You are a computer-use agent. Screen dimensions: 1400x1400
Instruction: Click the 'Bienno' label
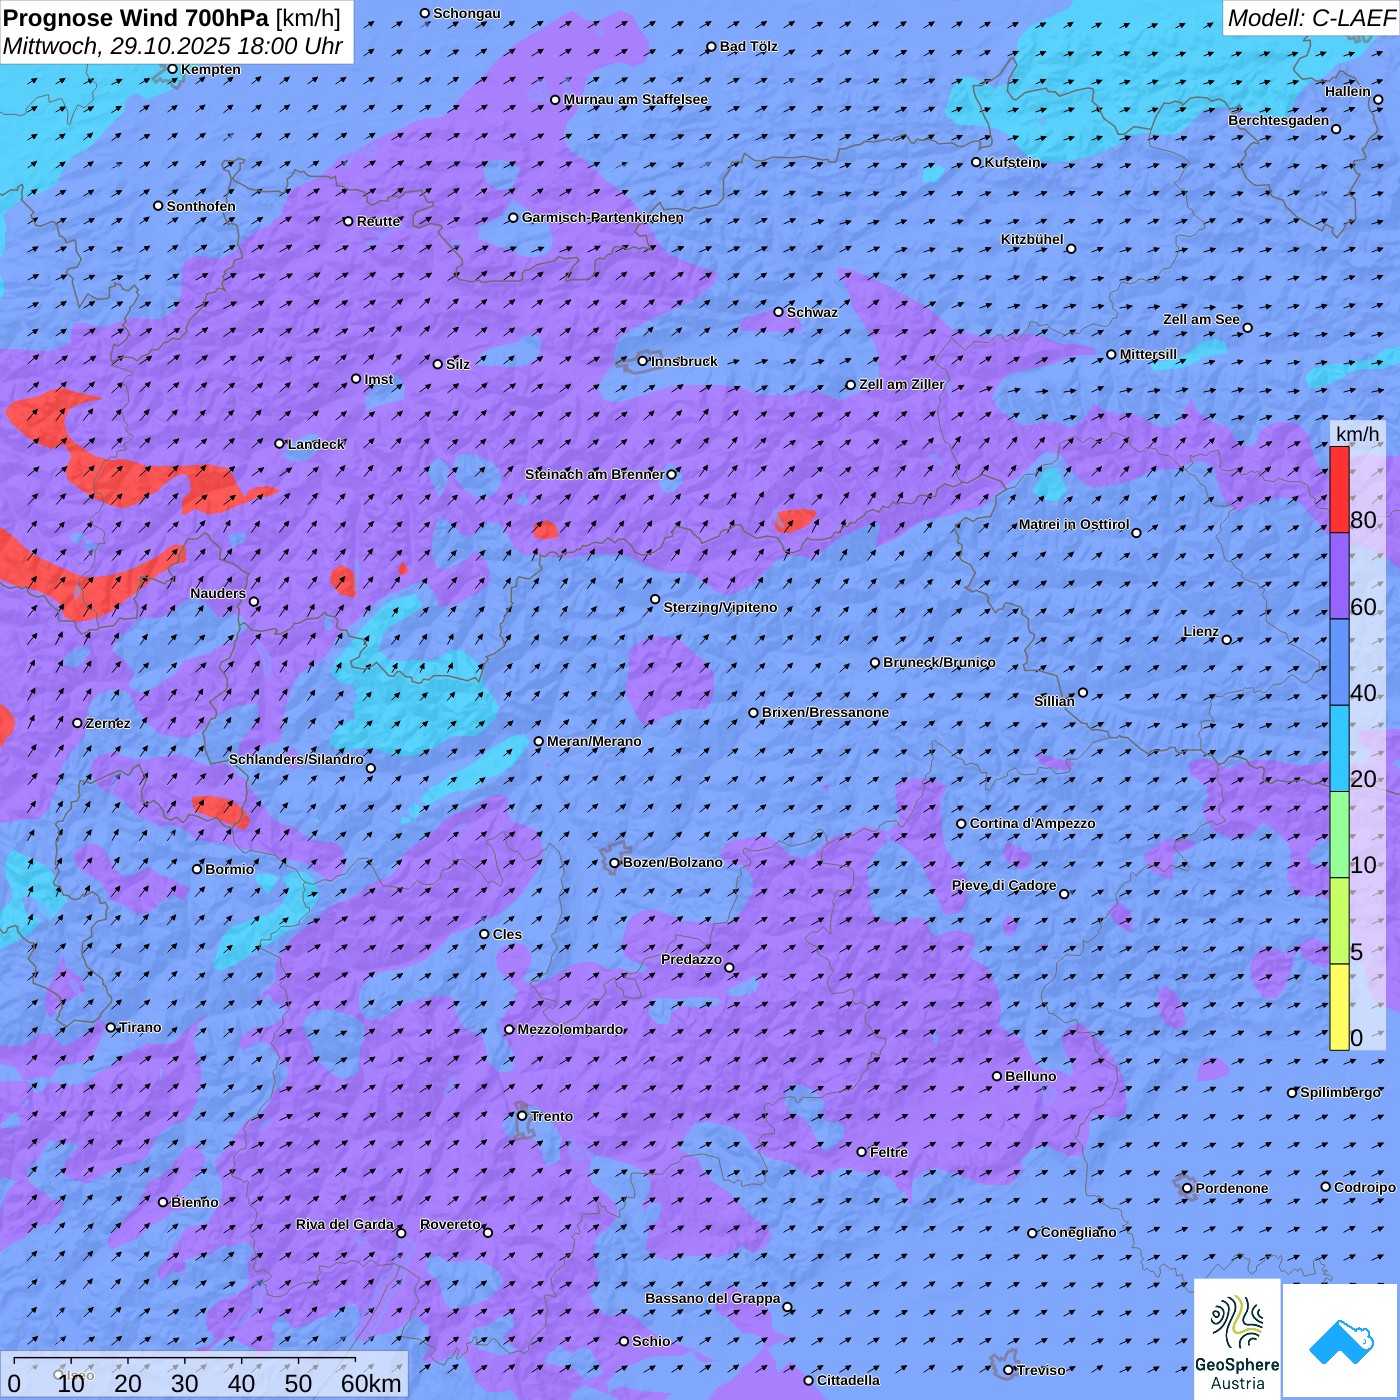194,1202
